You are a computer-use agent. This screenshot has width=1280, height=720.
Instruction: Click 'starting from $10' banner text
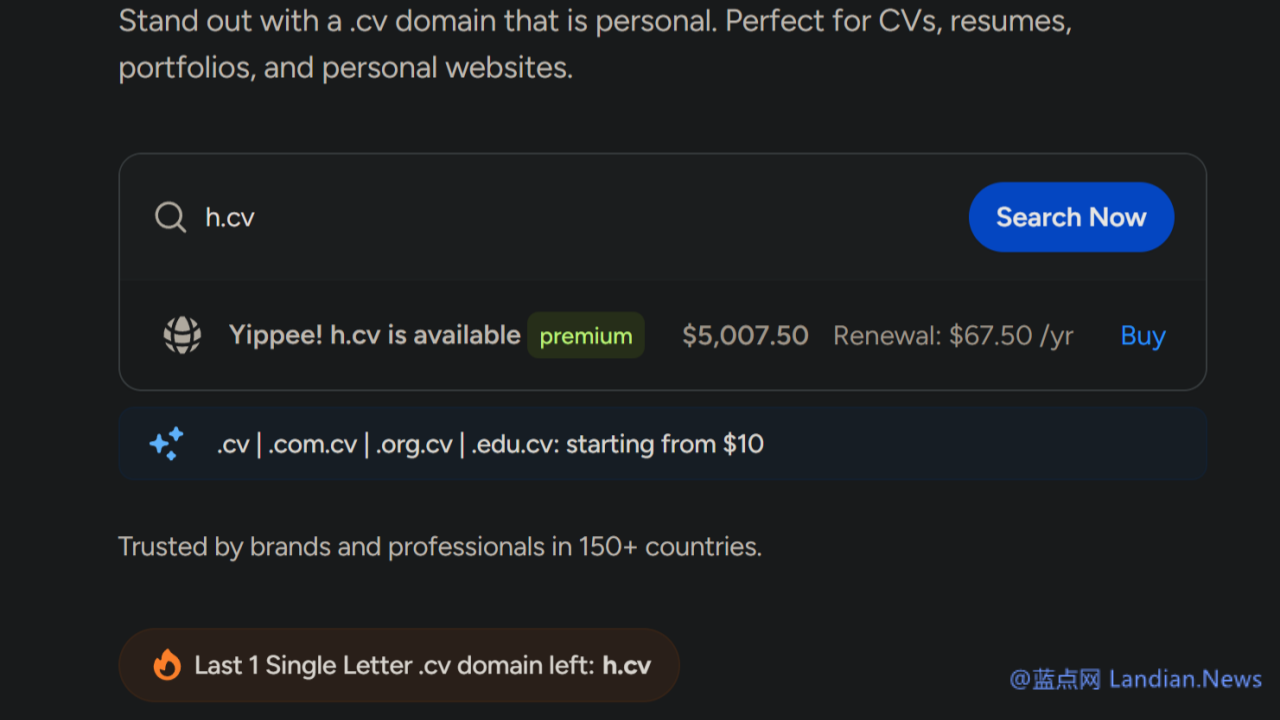[x=665, y=444]
